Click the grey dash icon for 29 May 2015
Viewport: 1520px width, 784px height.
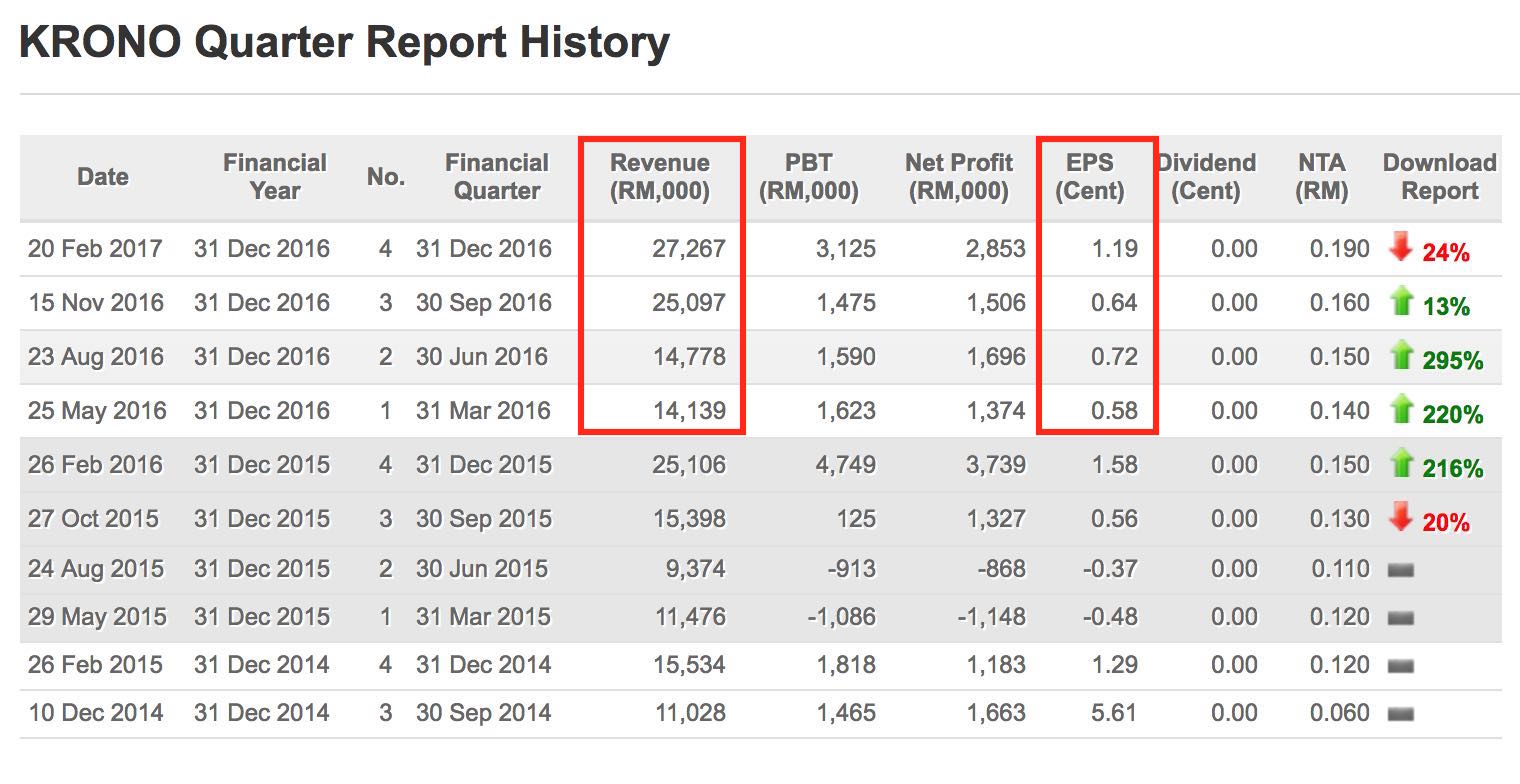click(1401, 618)
